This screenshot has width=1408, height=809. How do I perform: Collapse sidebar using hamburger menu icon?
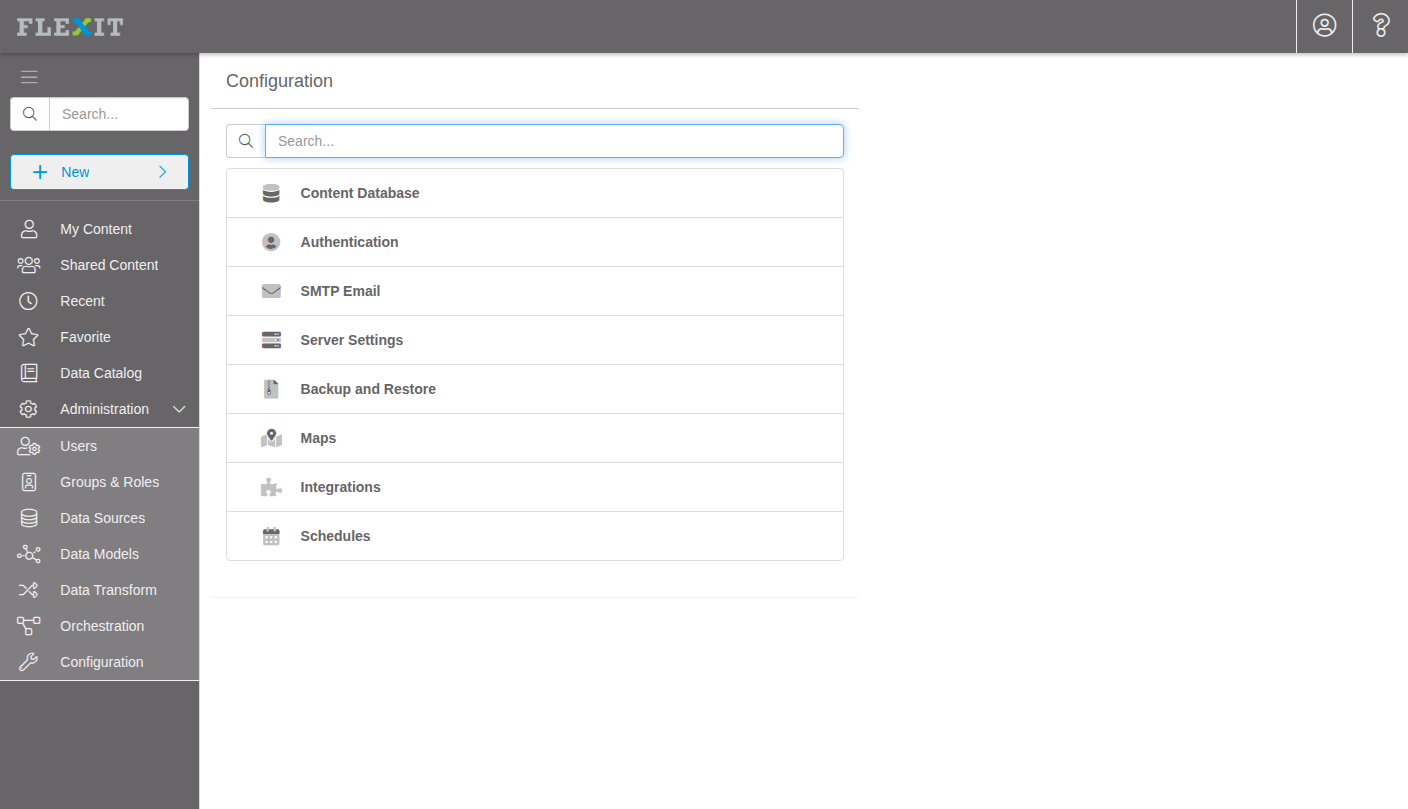click(29, 77)
